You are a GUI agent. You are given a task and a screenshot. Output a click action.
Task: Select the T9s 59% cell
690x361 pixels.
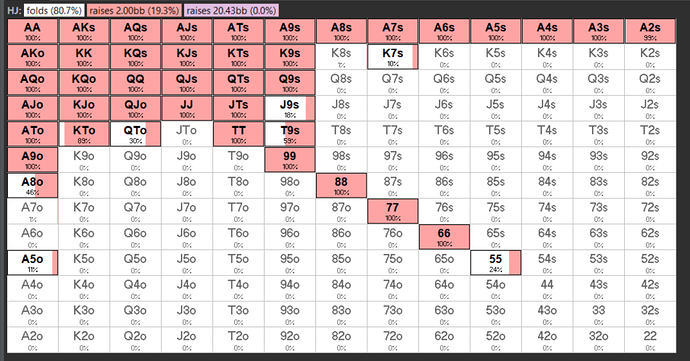point(290,134)
